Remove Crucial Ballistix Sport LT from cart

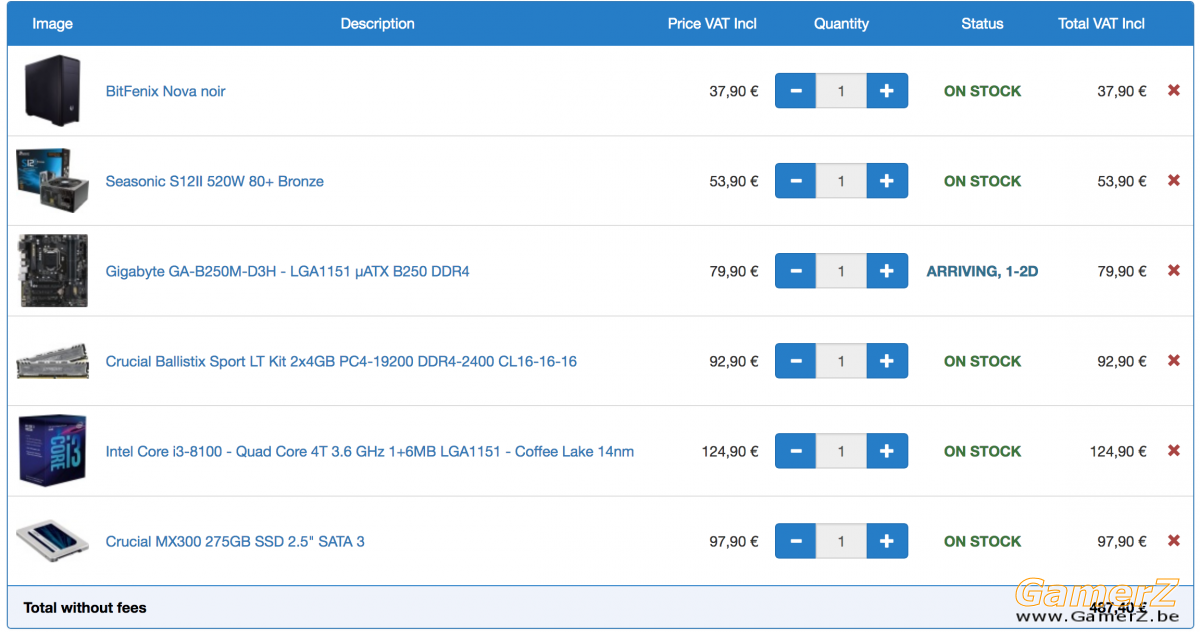1174,361
